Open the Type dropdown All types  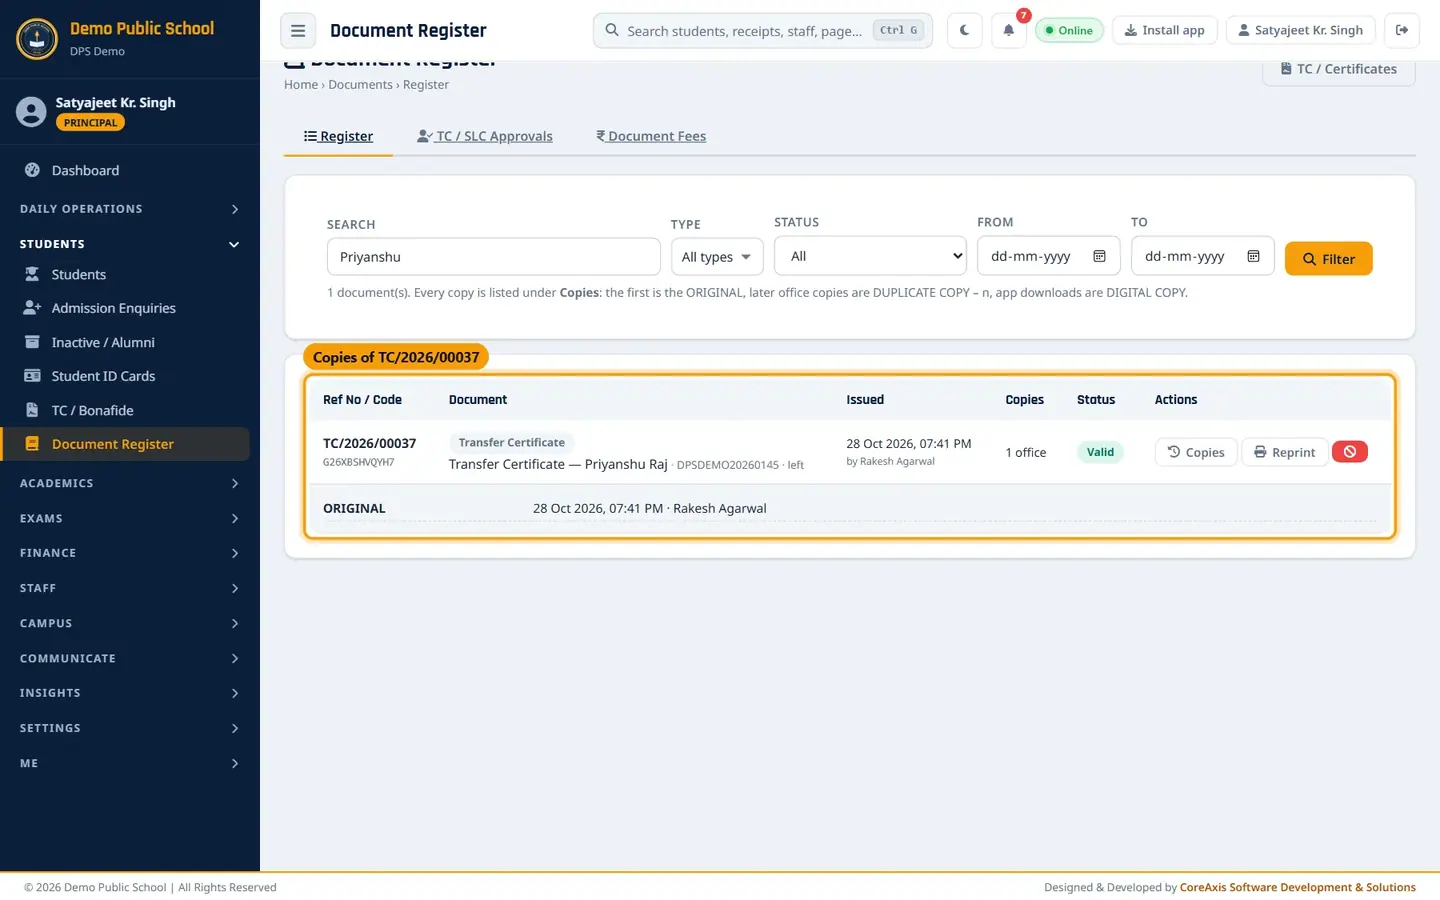(717, 257)
